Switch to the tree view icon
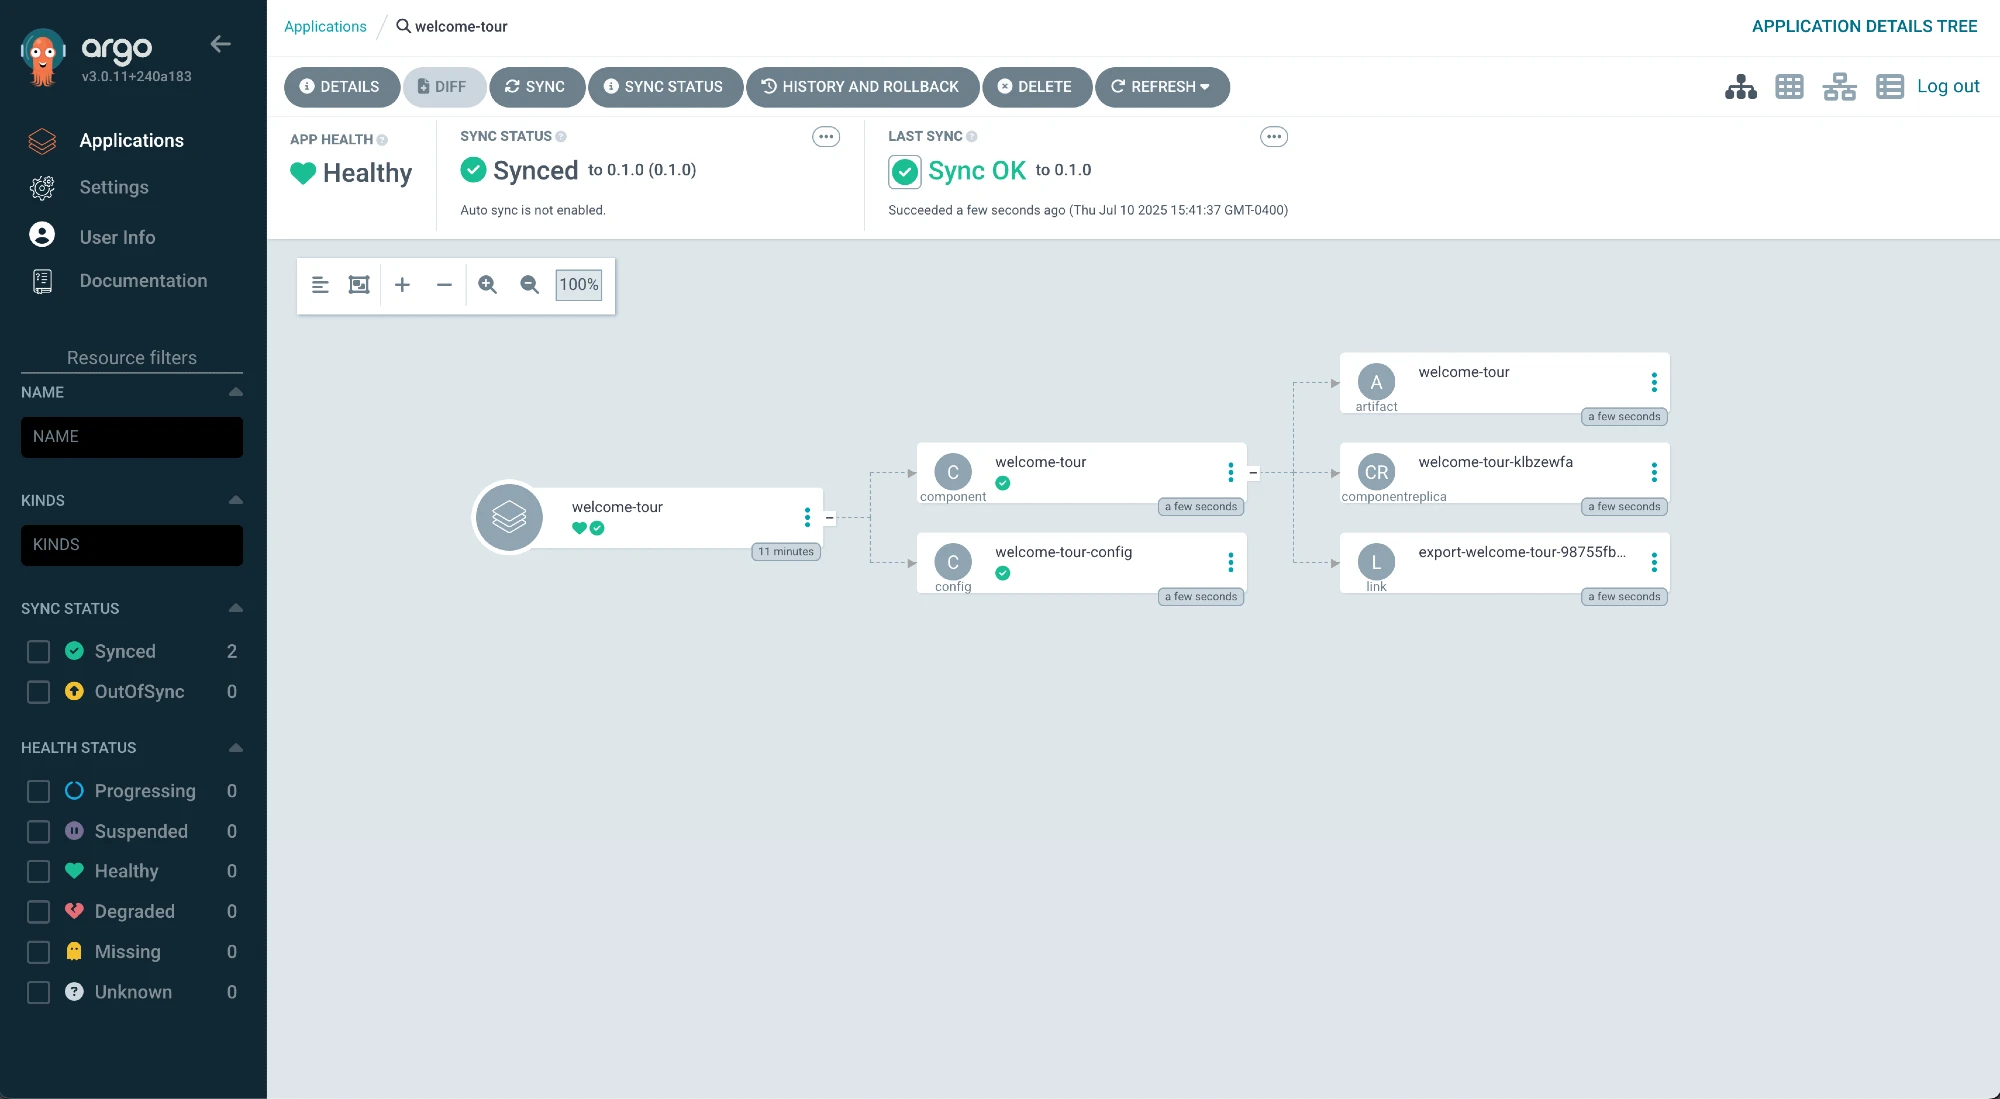 point(1740,87)
